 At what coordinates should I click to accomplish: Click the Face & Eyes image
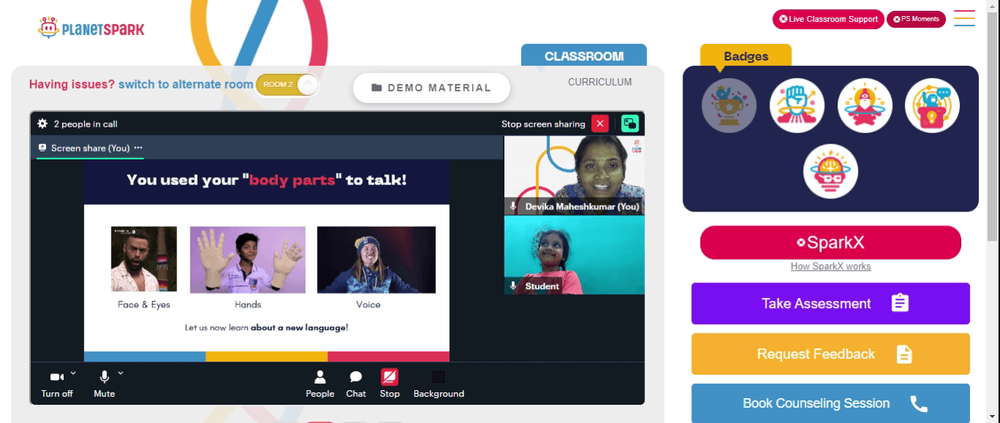click(143, 259)
